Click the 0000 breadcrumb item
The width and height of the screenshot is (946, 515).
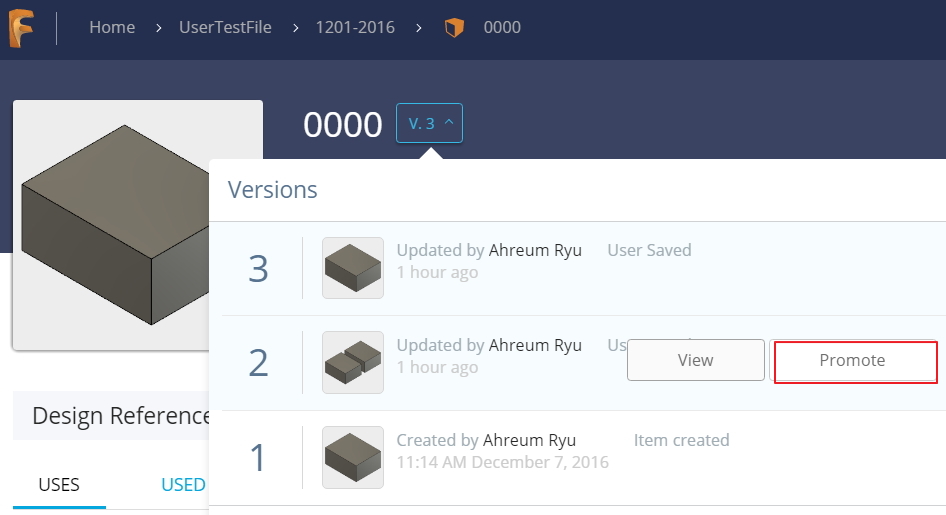502,27
